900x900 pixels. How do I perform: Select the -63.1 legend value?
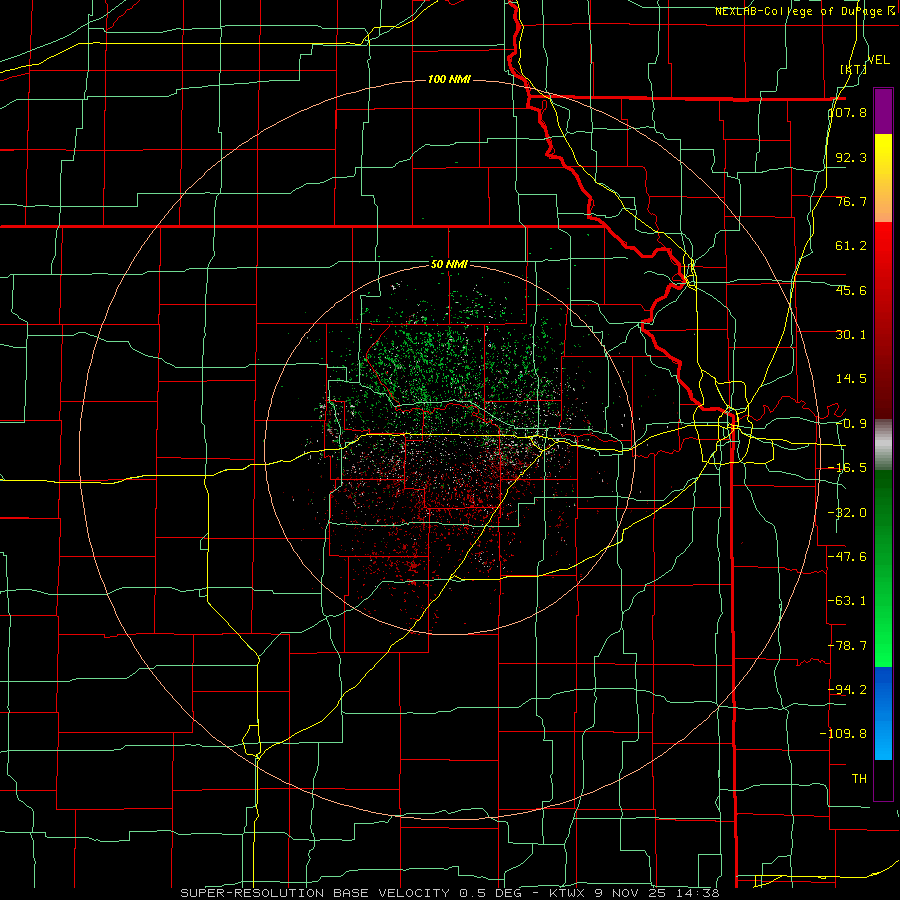(x=847, y=601)
